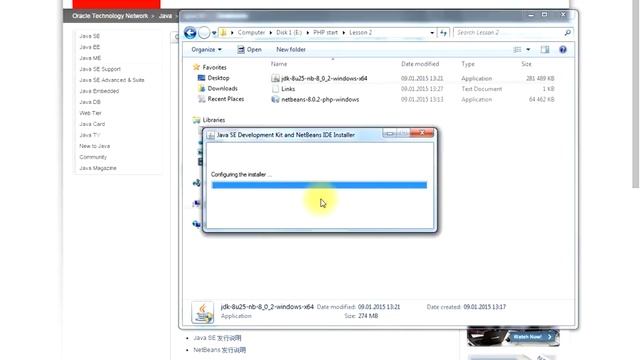Click Open in the Explorer toolbar
This screenshot has height=360, width=640.
click(x=249, y=49)
